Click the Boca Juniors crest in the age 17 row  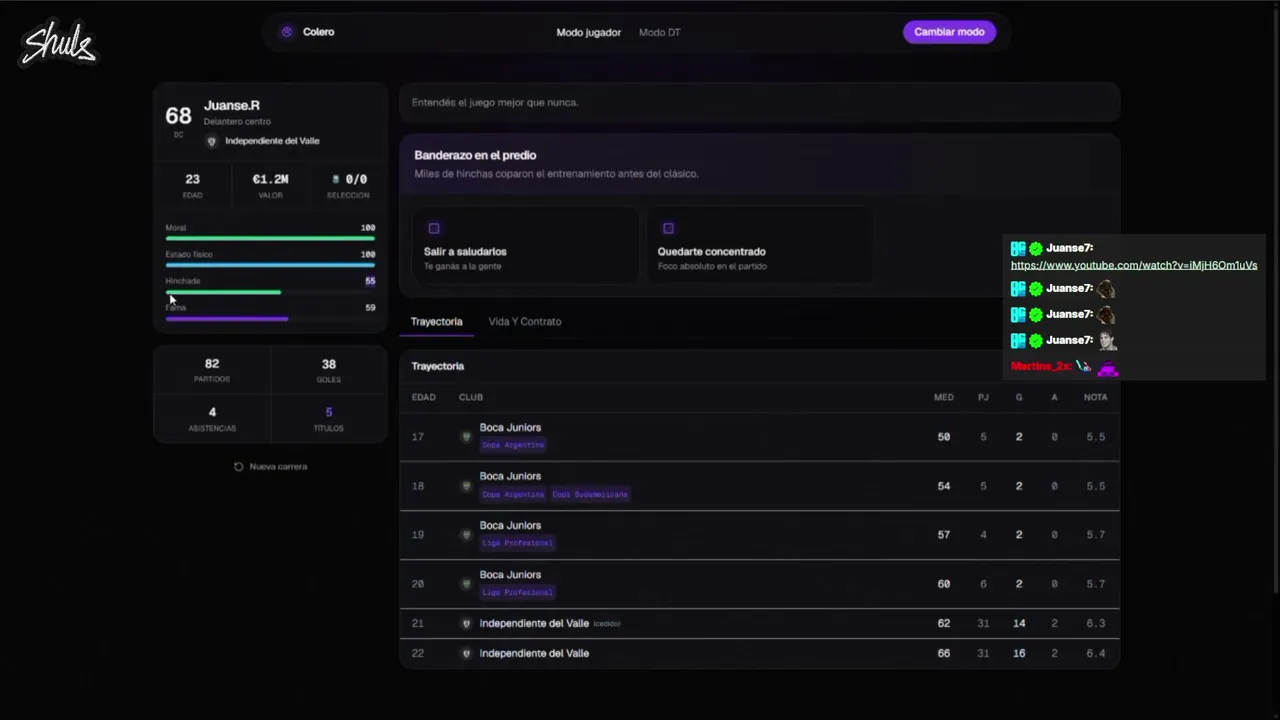pos(466,437)
